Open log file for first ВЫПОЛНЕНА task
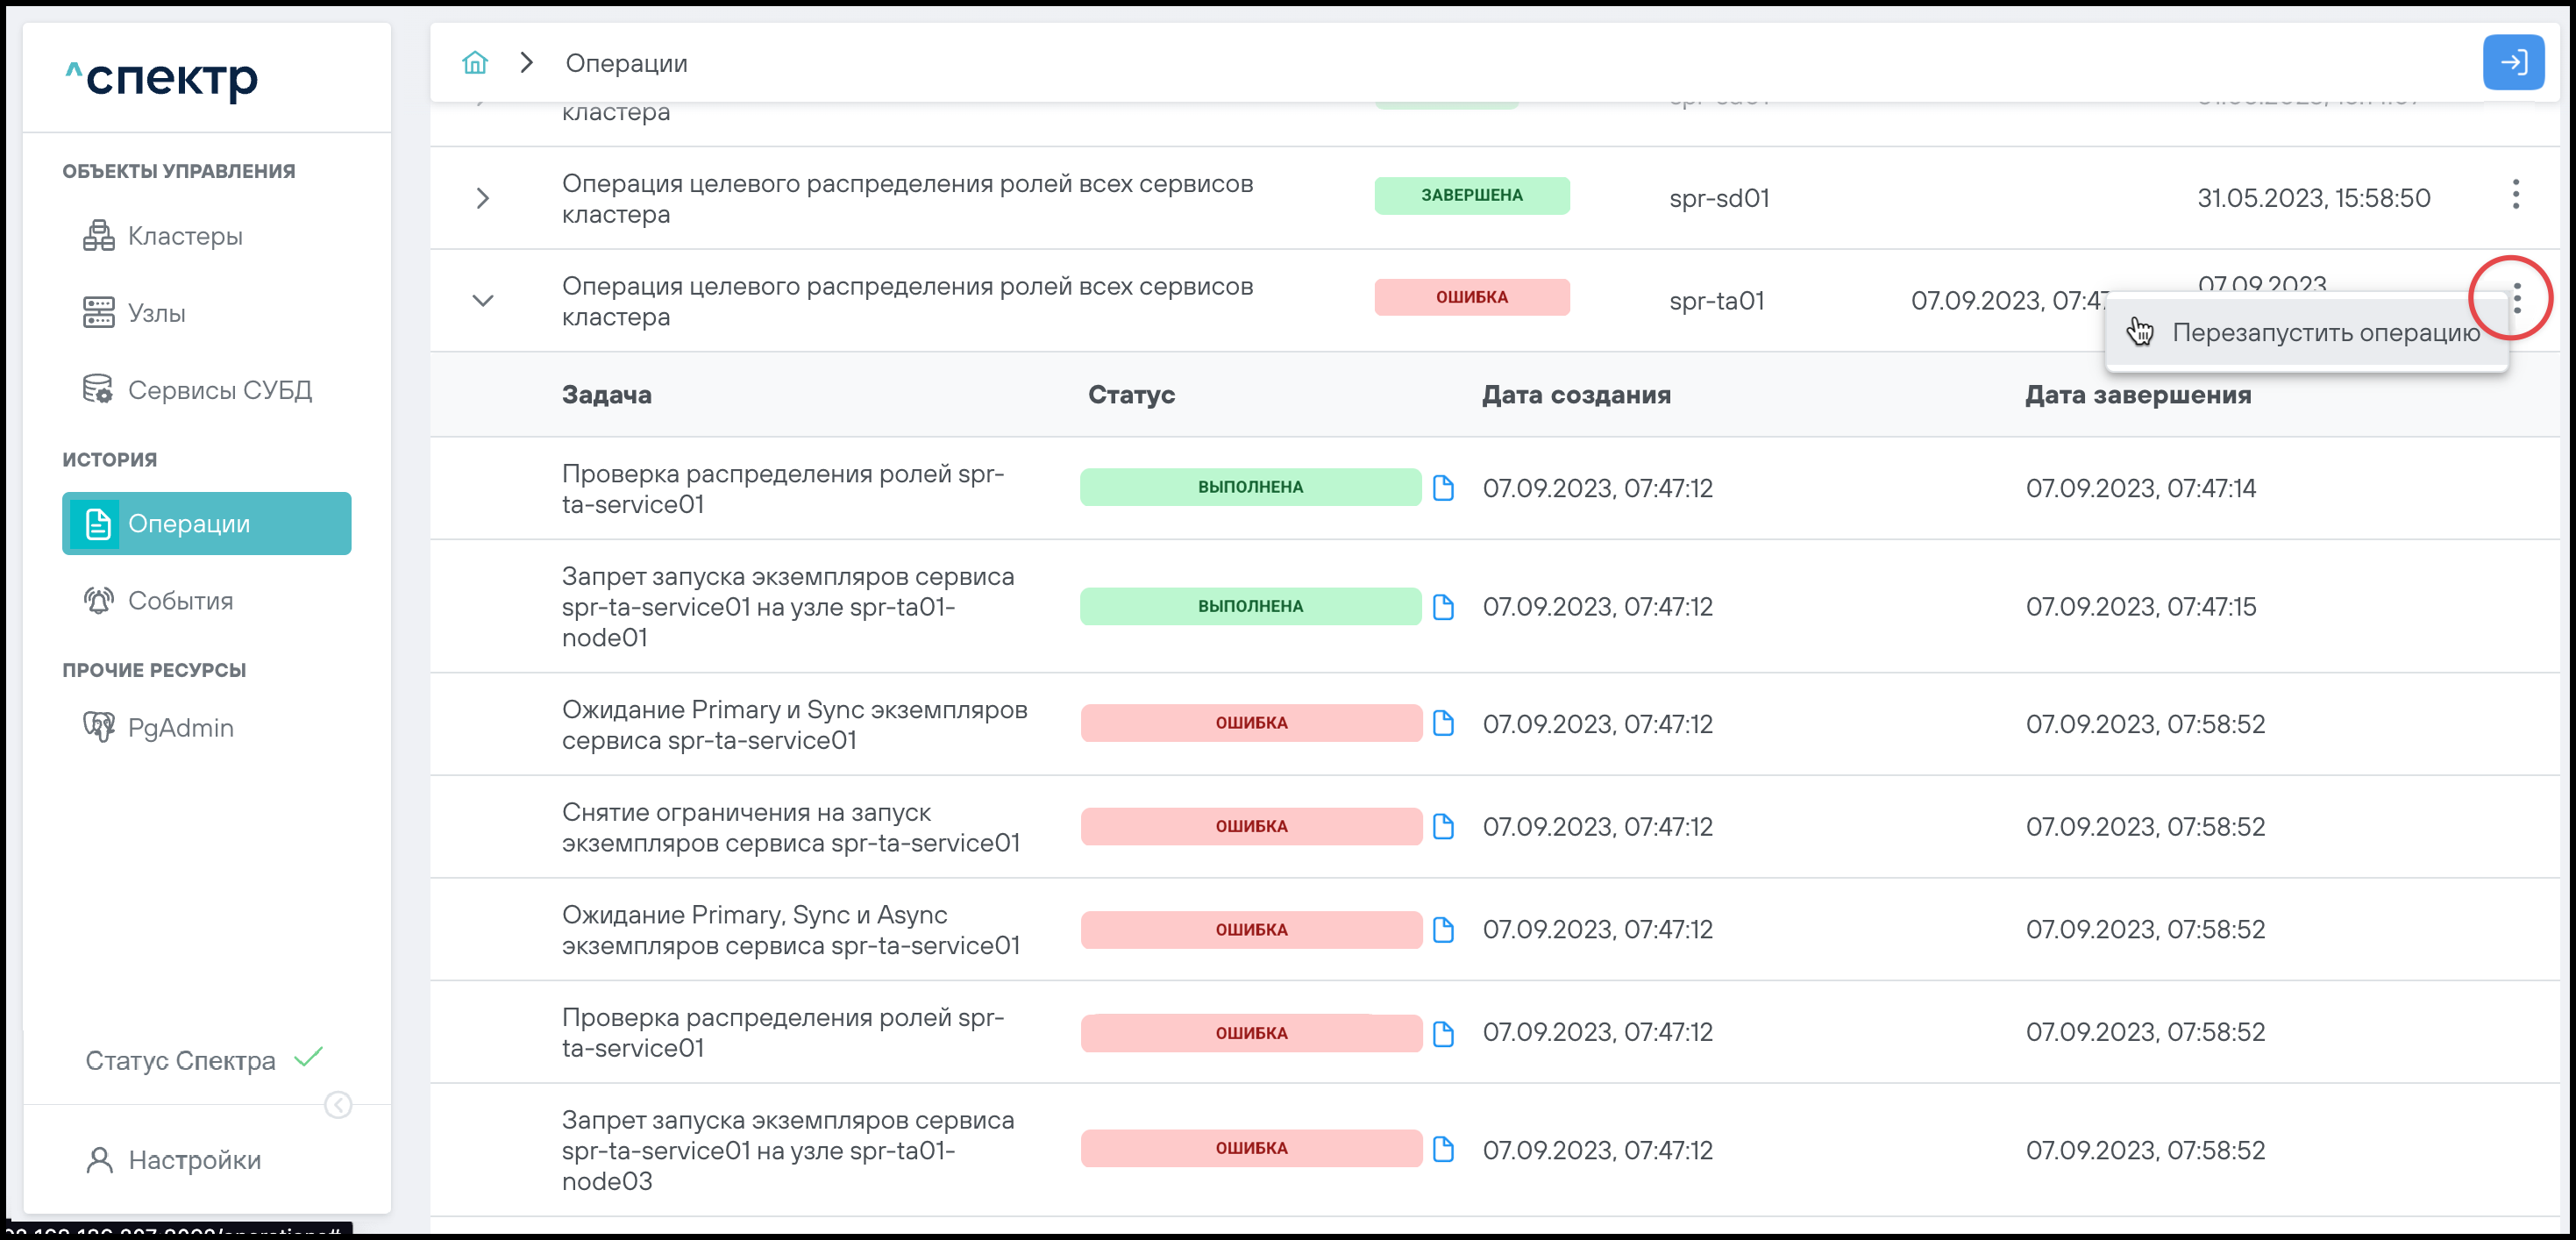The width and height of the screenshot is (2576, 1240). click(1443, 488)
